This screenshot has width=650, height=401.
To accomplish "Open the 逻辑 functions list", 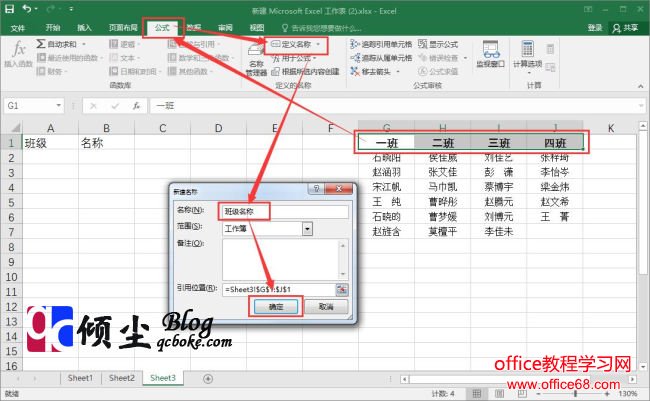I will point(124,44).
